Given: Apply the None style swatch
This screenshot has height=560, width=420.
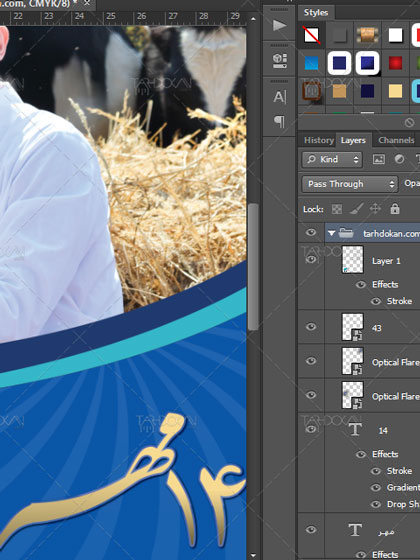Looking at the screenshot, I should tap(311, 35).
